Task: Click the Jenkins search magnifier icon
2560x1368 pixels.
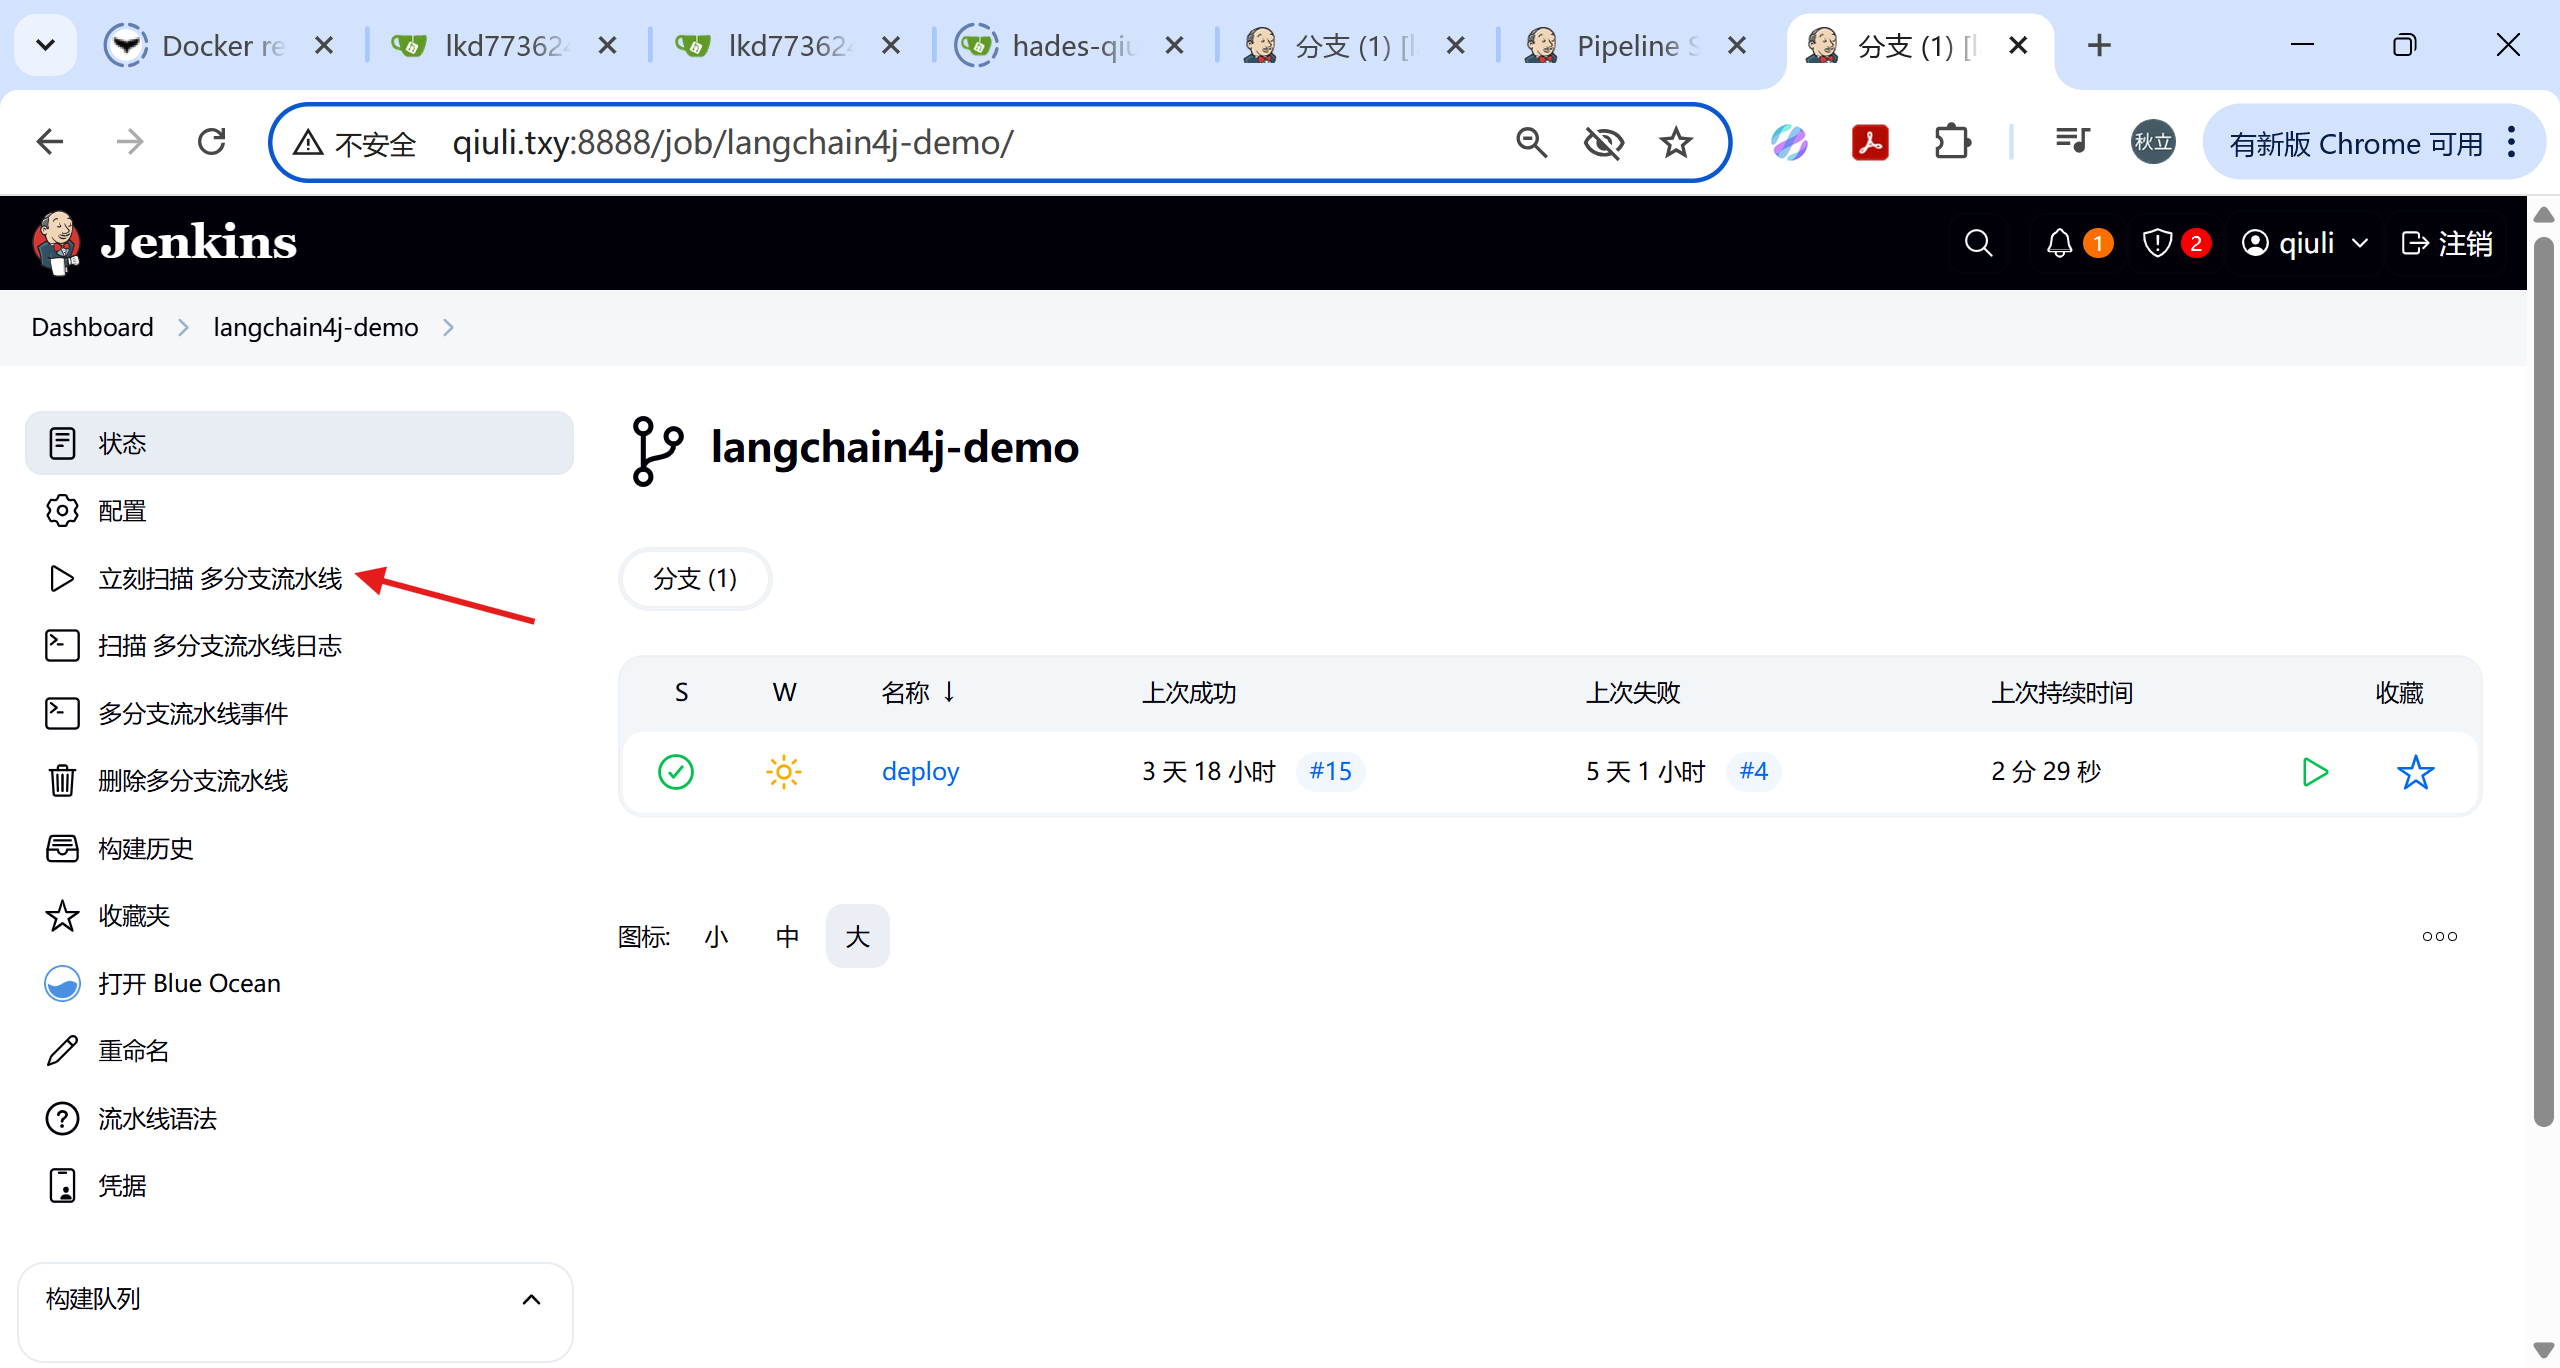Action: coord(1977,243)
